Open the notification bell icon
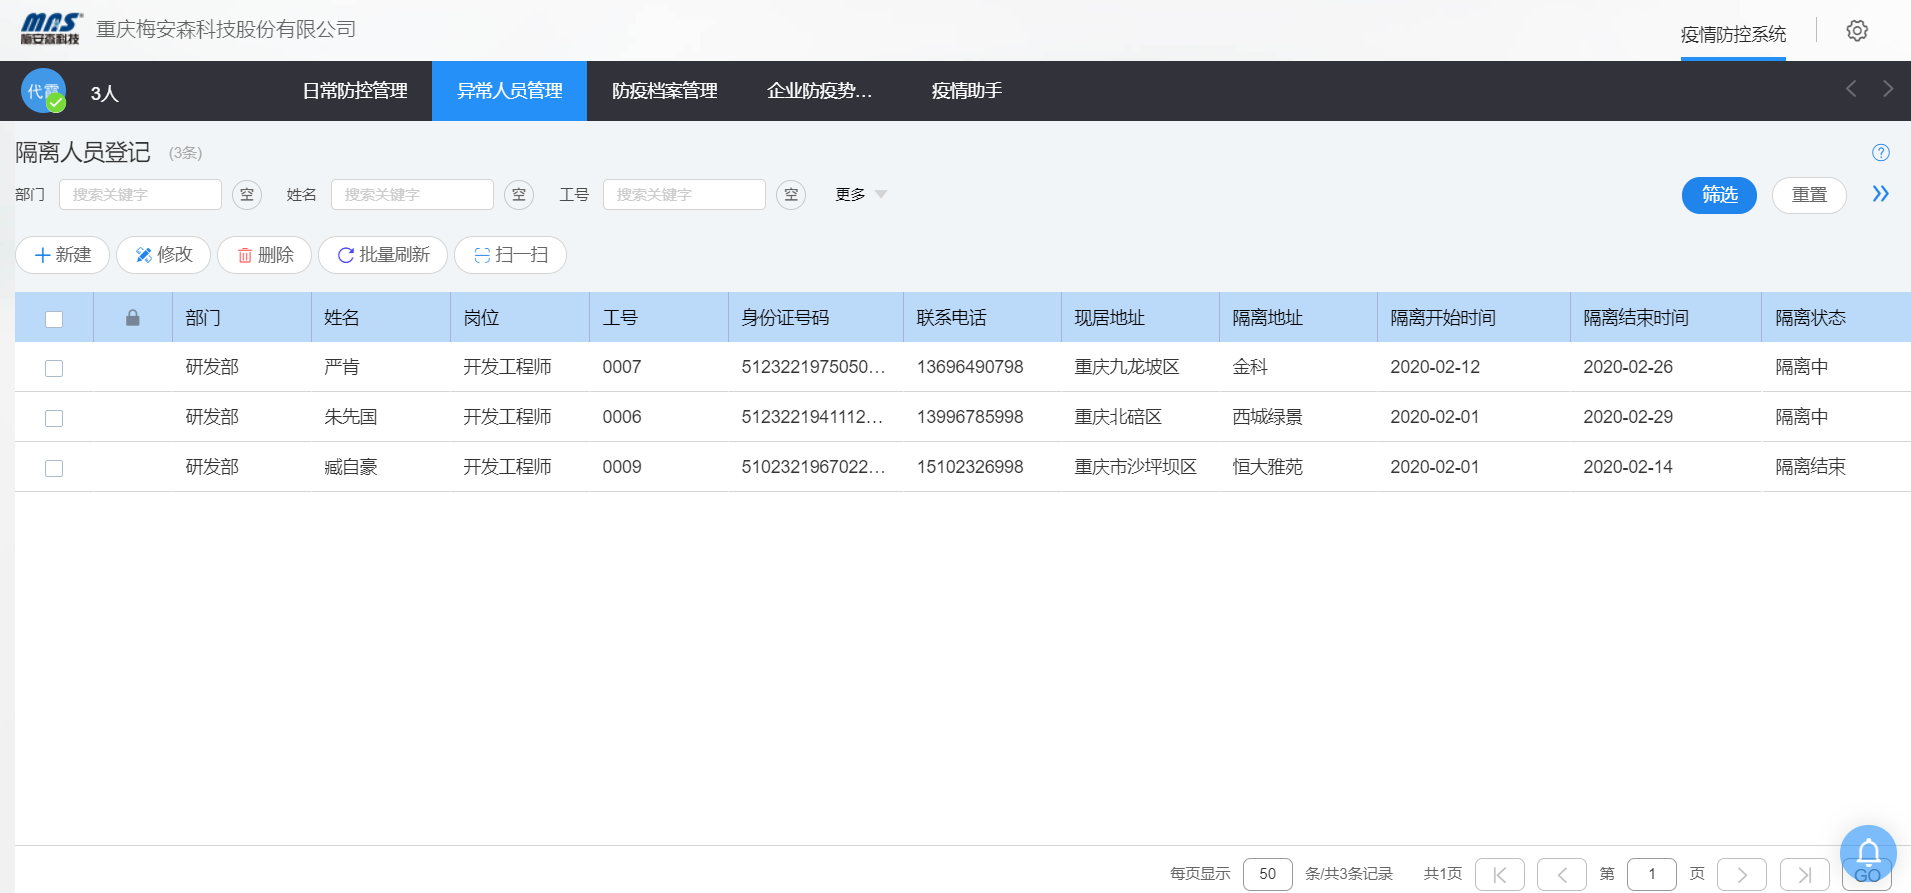The image size is (1911, 893). coord(1867,852)
